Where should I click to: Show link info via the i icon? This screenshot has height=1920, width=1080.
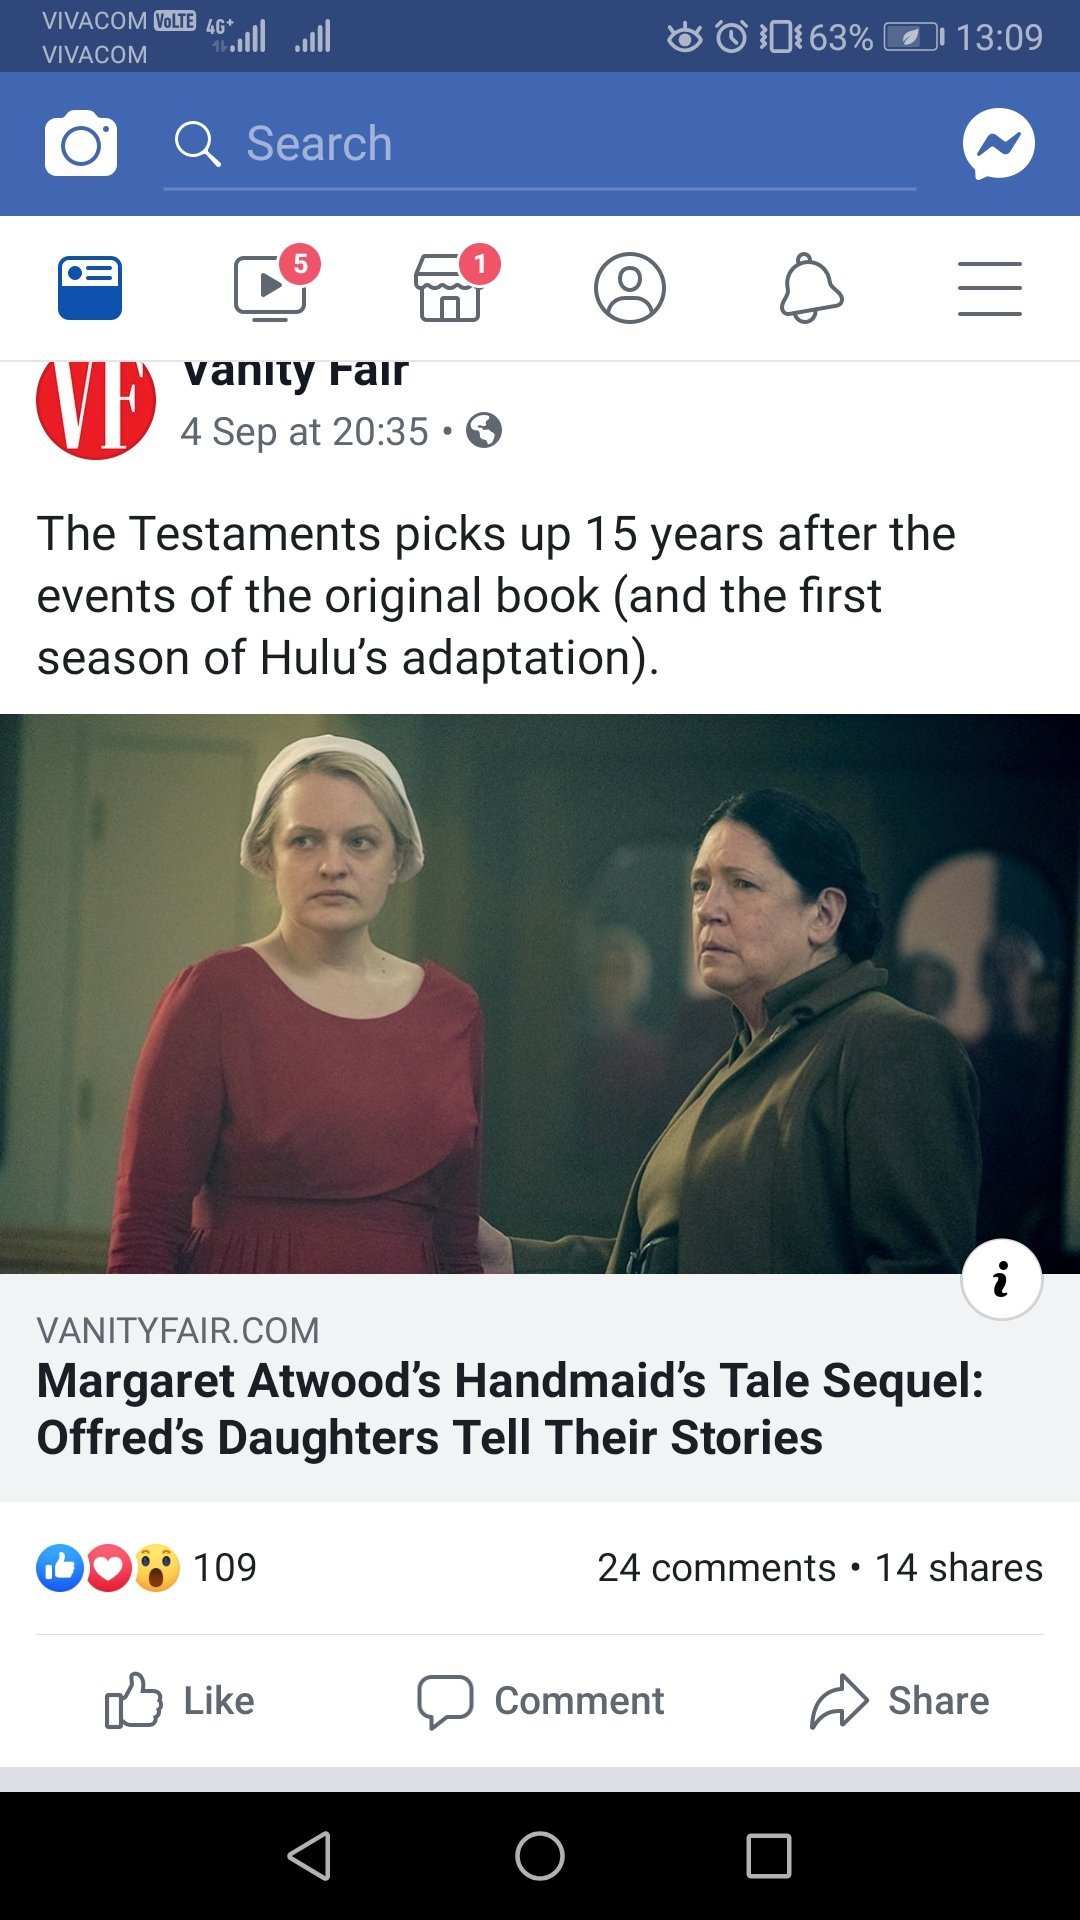[x=1001, y=1279]
